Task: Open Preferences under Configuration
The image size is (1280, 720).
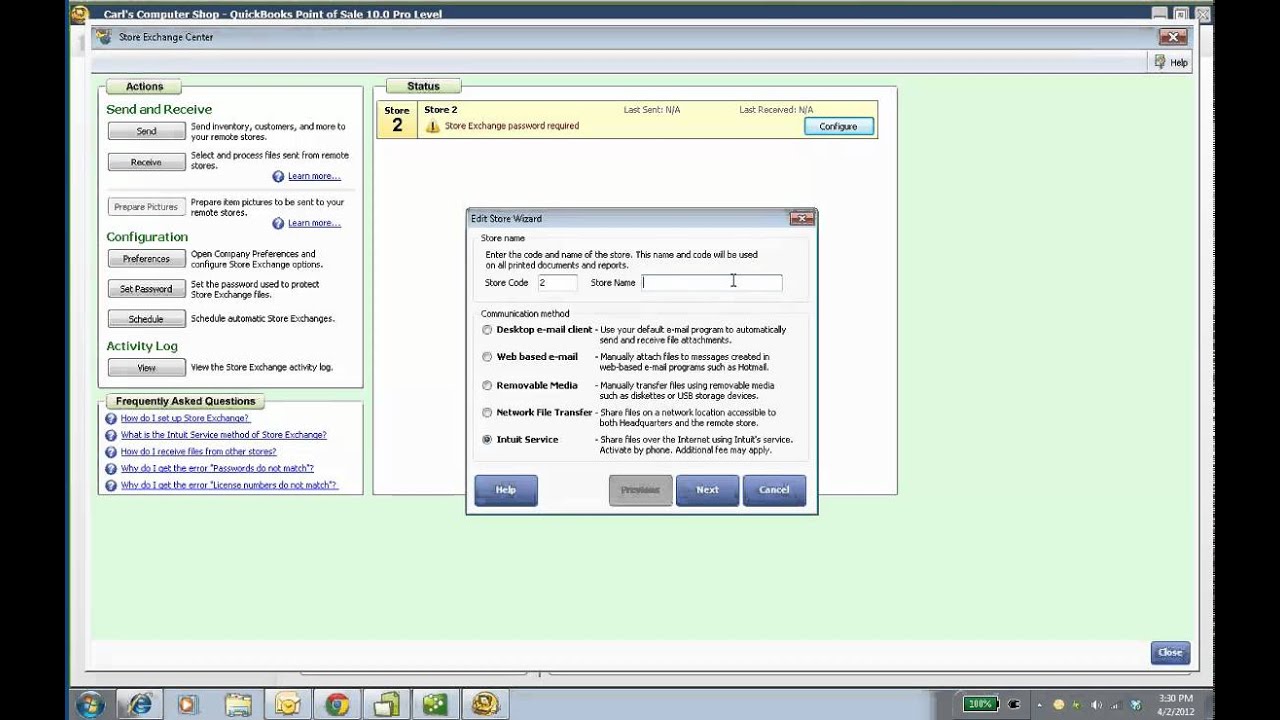Action: point(146,259)
